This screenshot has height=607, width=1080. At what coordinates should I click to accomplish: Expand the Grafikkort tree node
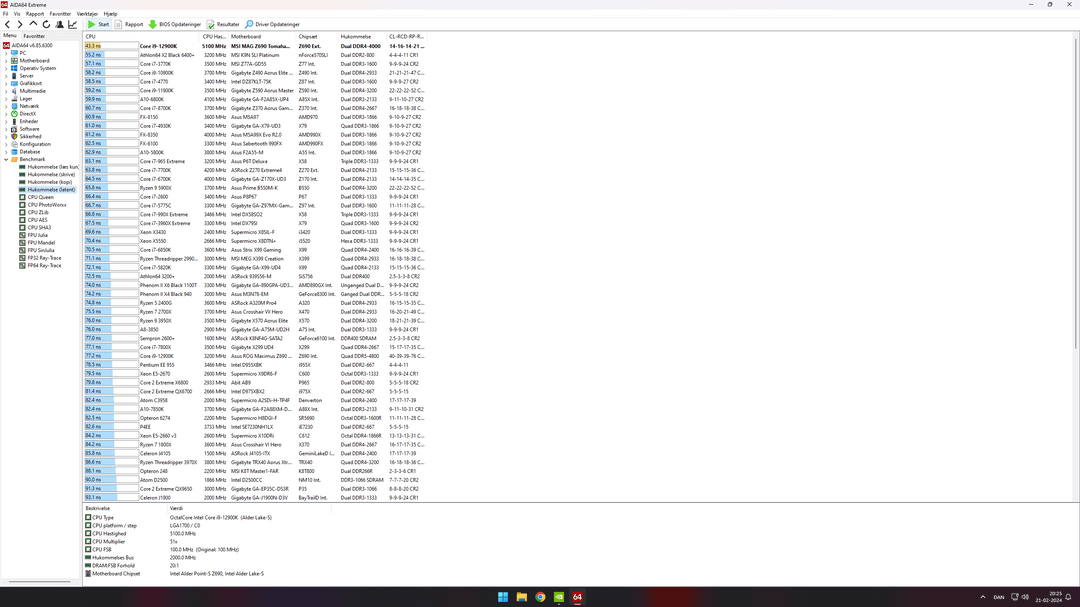coord(6,83)
